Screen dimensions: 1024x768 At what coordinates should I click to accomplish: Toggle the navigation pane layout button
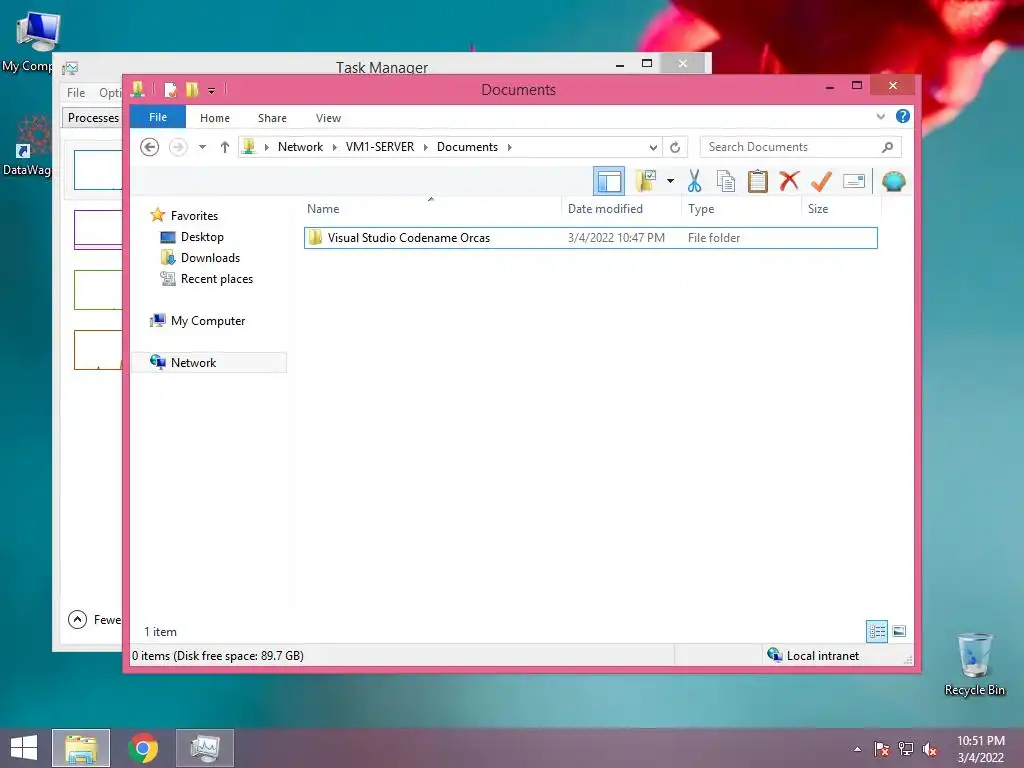(x=609, y=181)
